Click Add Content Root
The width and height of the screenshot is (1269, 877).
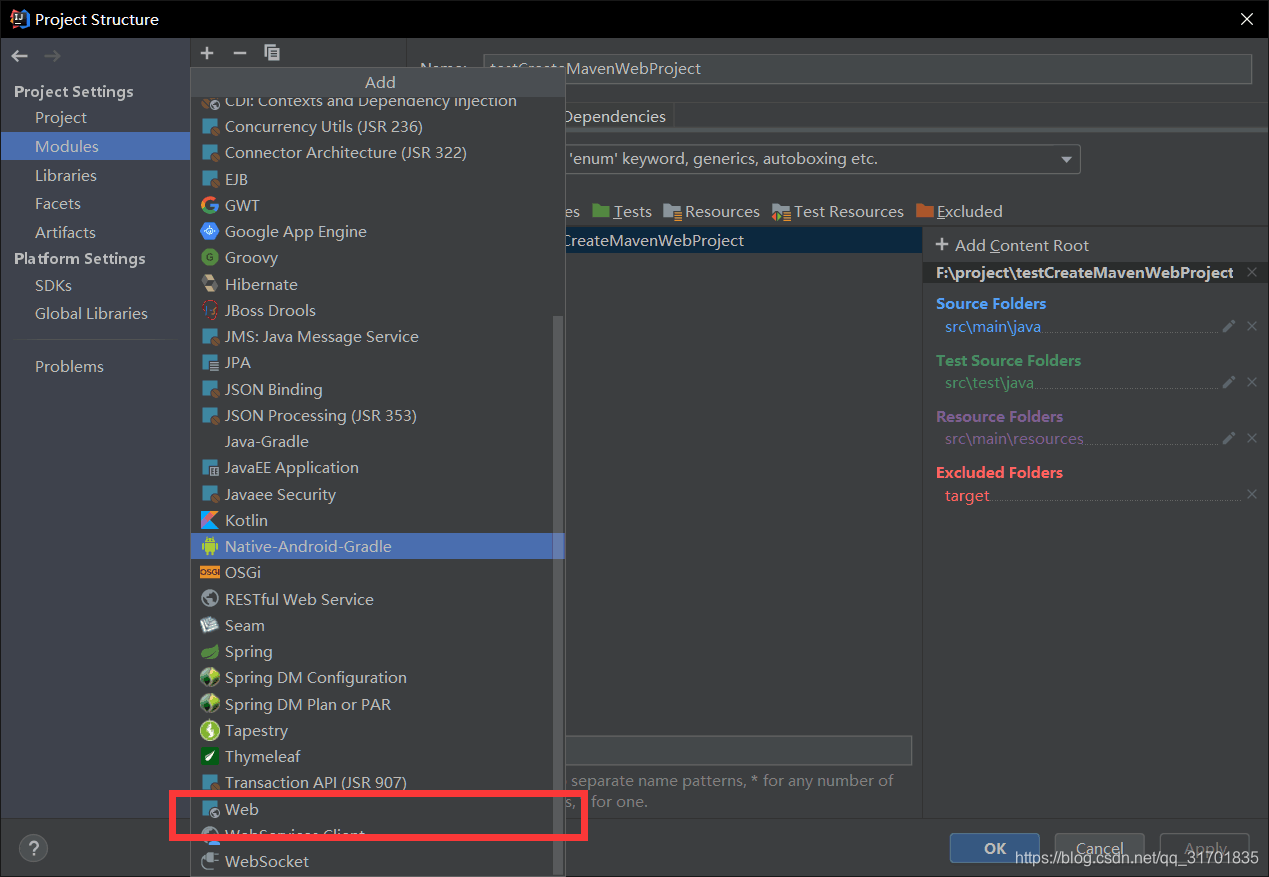pyautogui.click(x=1012, y=245)
